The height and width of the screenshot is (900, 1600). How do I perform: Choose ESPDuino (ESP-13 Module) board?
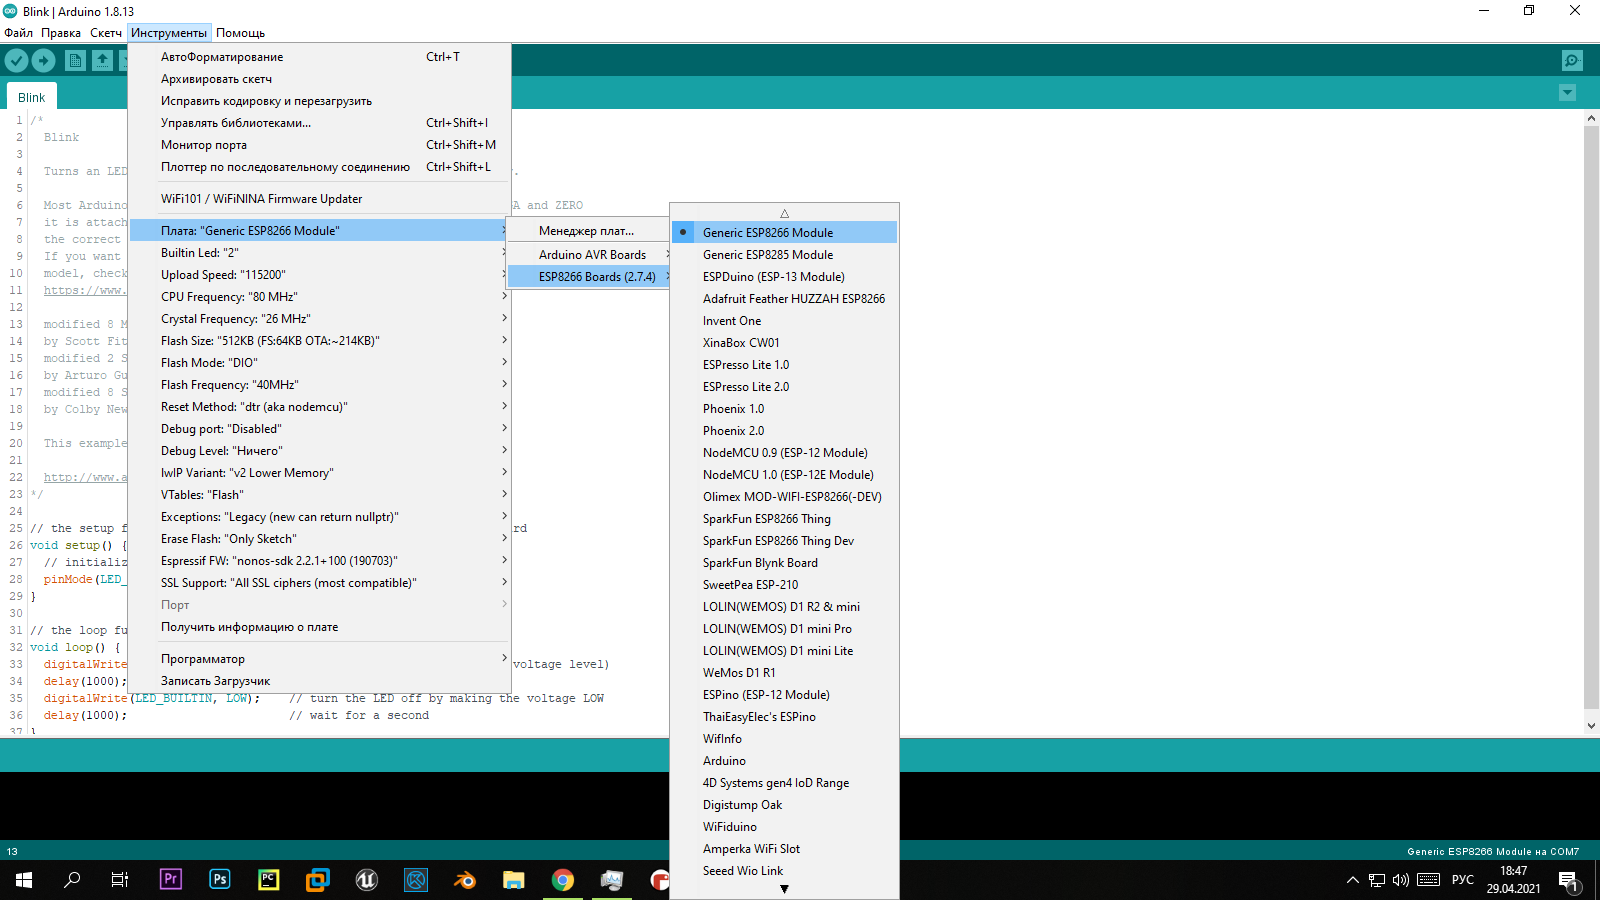click(x=784, y=277)
